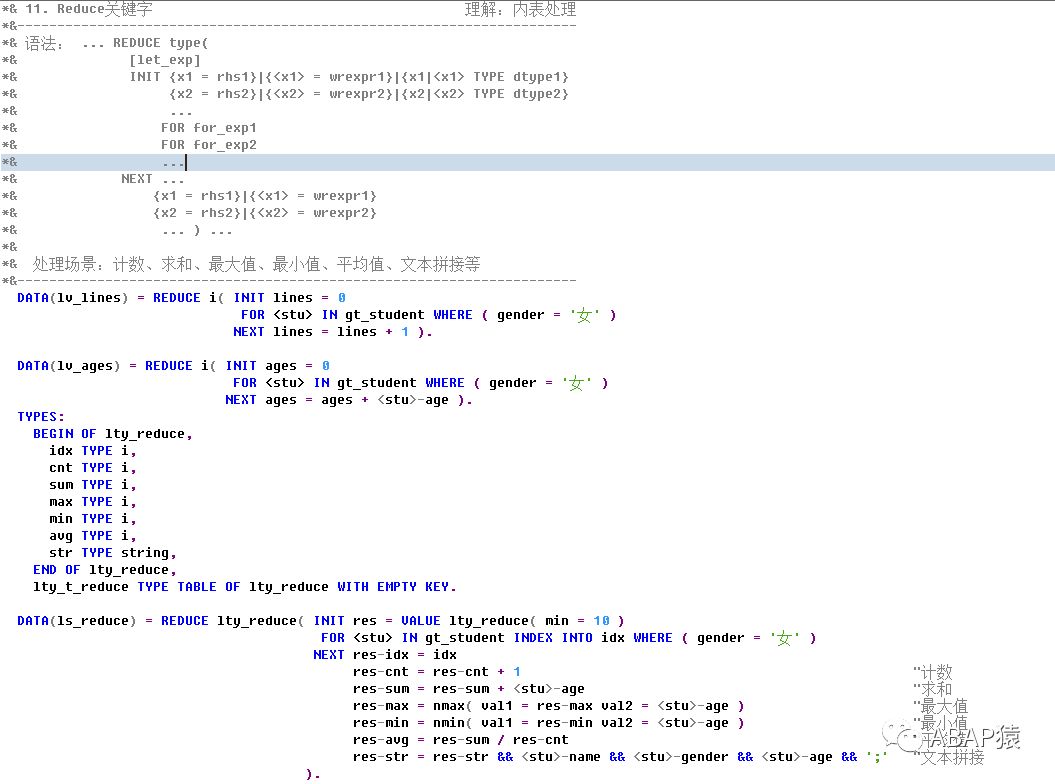Image resolution: width=1055 pixels, height=784 pixels.
Task: Click the '理解：内表处理' comment text
Action: click(521, 9)
